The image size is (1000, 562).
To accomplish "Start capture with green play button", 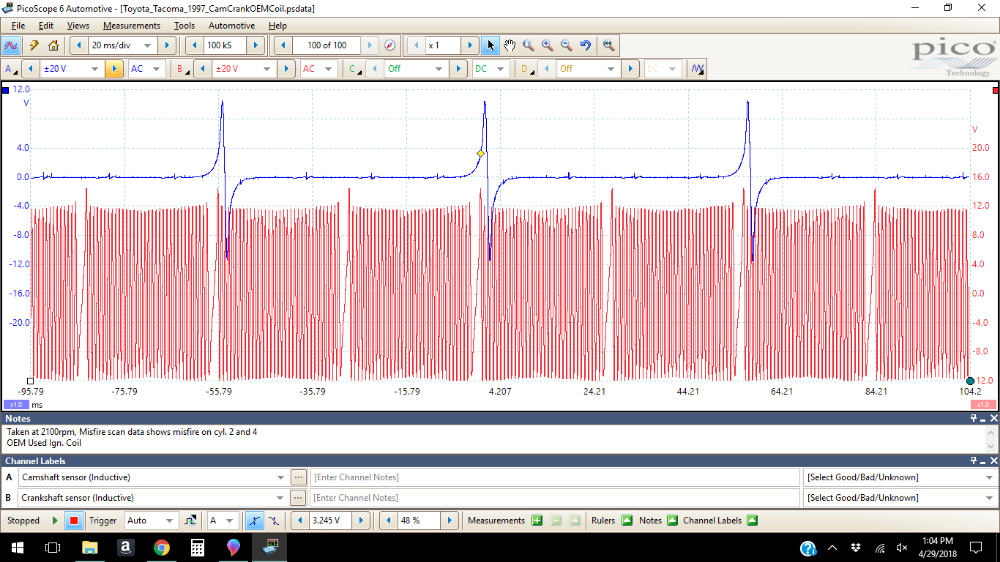I will (55, 521).
